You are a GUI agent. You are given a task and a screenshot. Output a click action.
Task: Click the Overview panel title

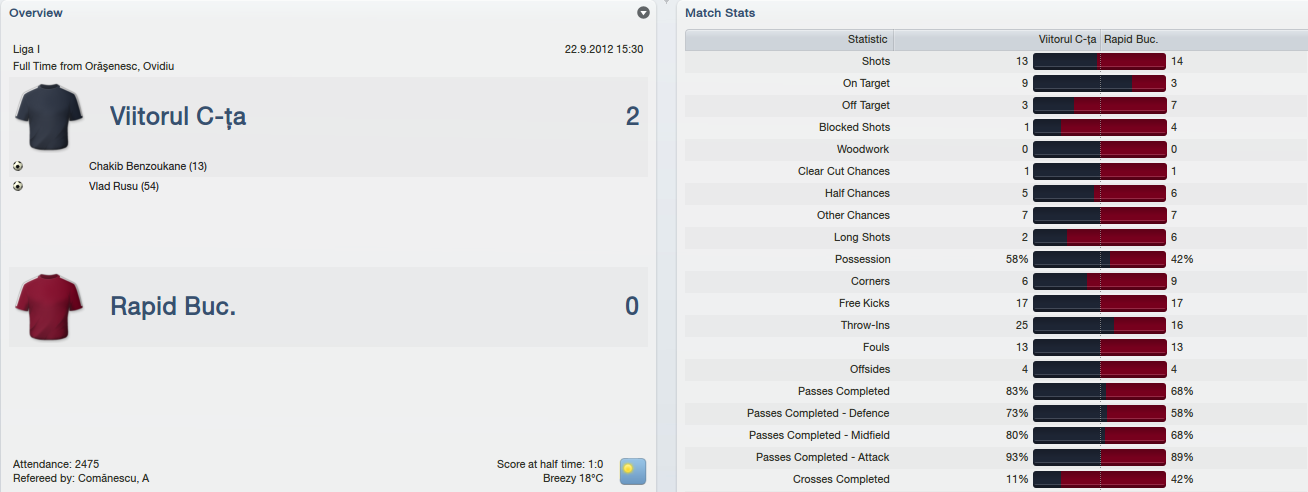[x=36, y=13]
